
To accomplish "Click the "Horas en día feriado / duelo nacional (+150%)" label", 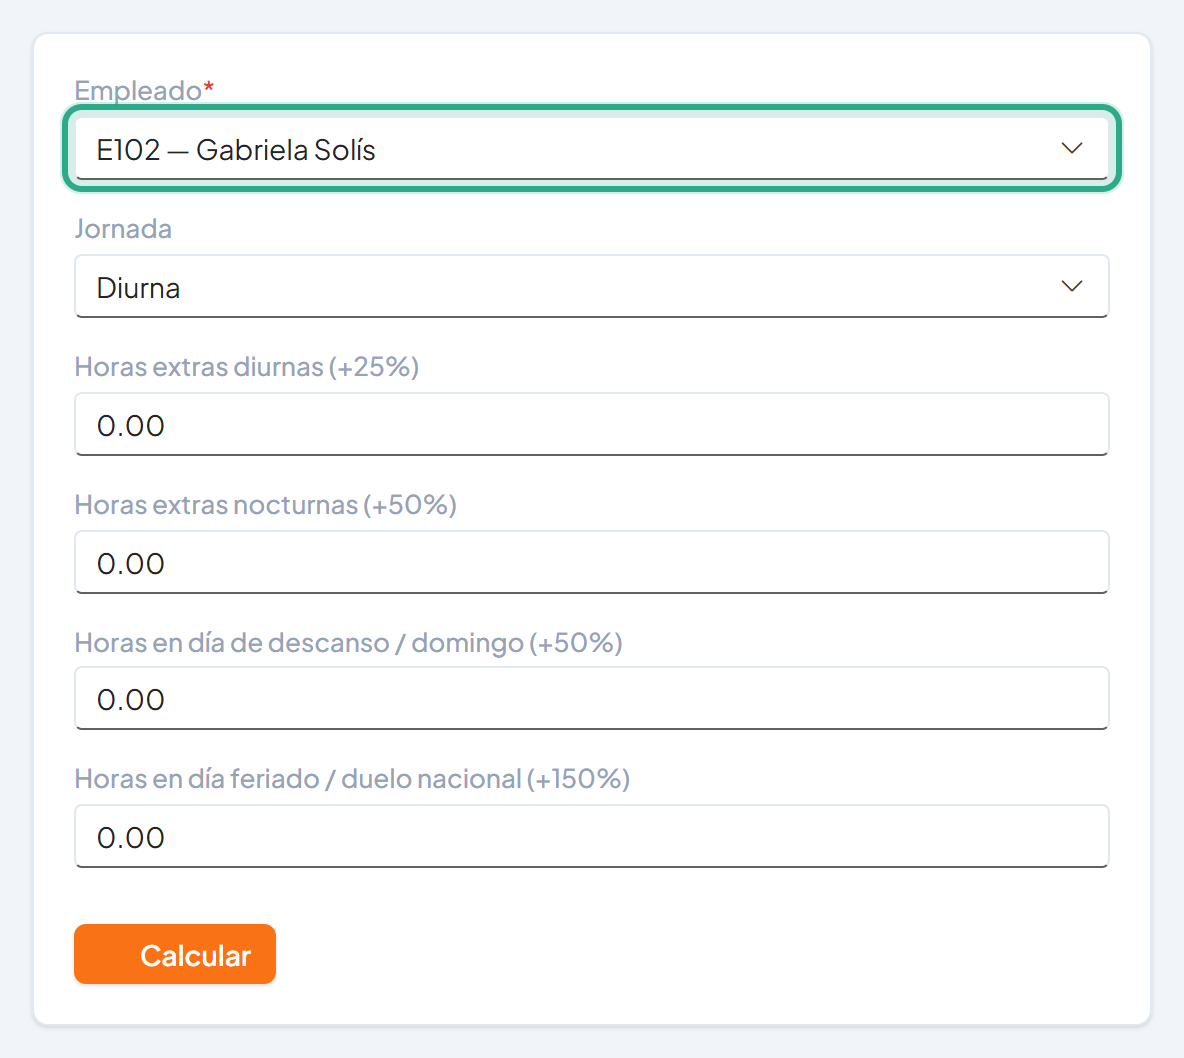I will (x=353, y=779).
